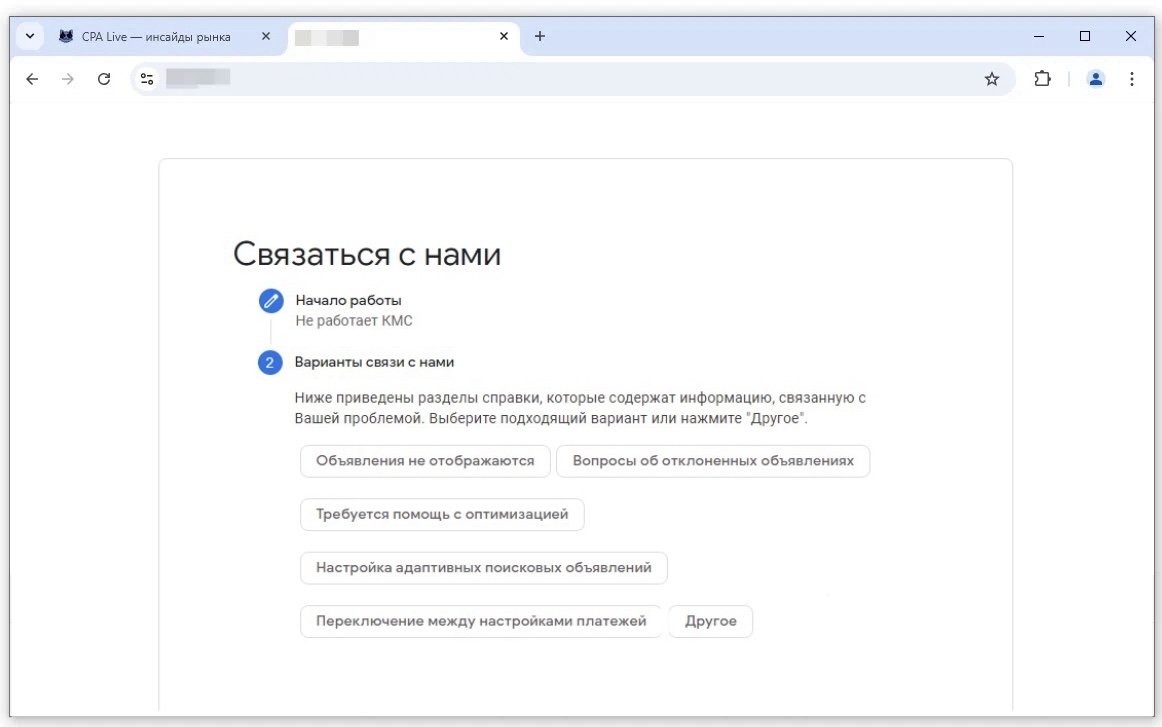Click the 'Варианты связи с нами' heading

click(374, 362)
